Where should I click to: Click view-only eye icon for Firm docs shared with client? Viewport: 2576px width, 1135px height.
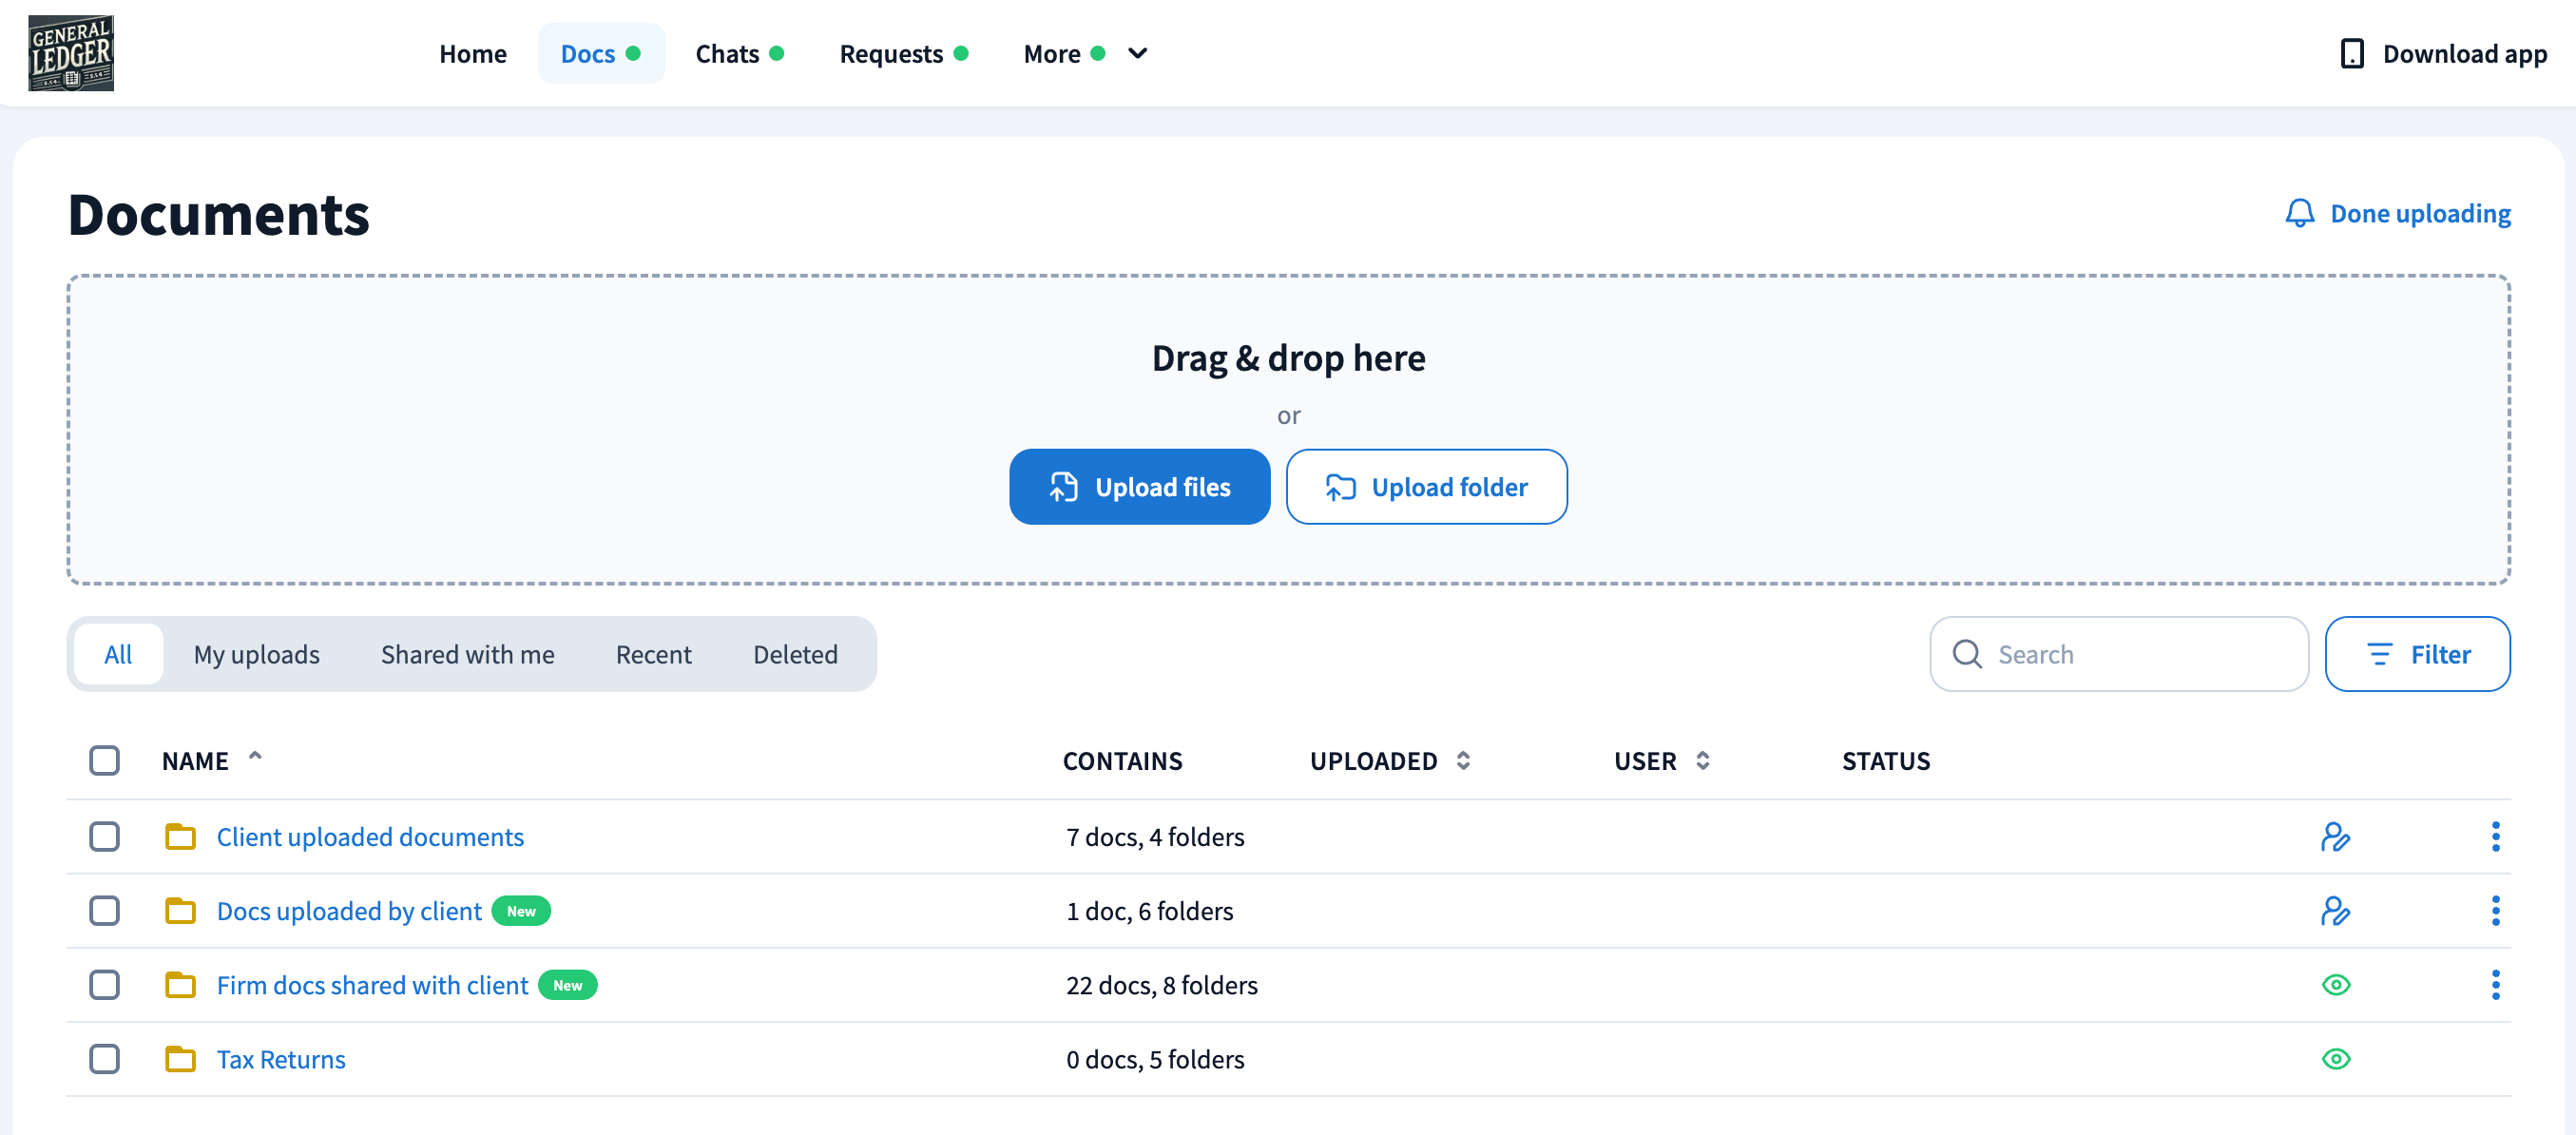tap(2335, 984)
